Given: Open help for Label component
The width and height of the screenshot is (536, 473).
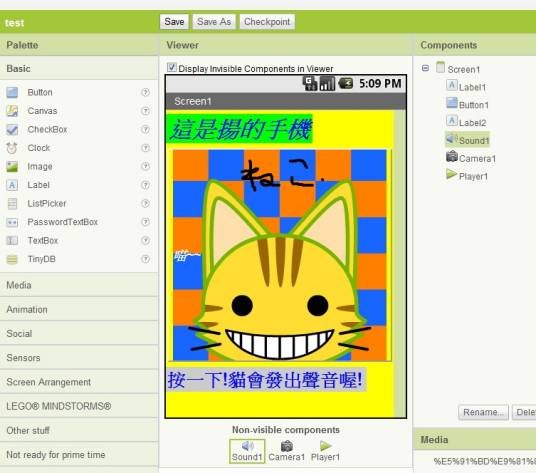Looking at the screenshot, I should click(145, 185).
